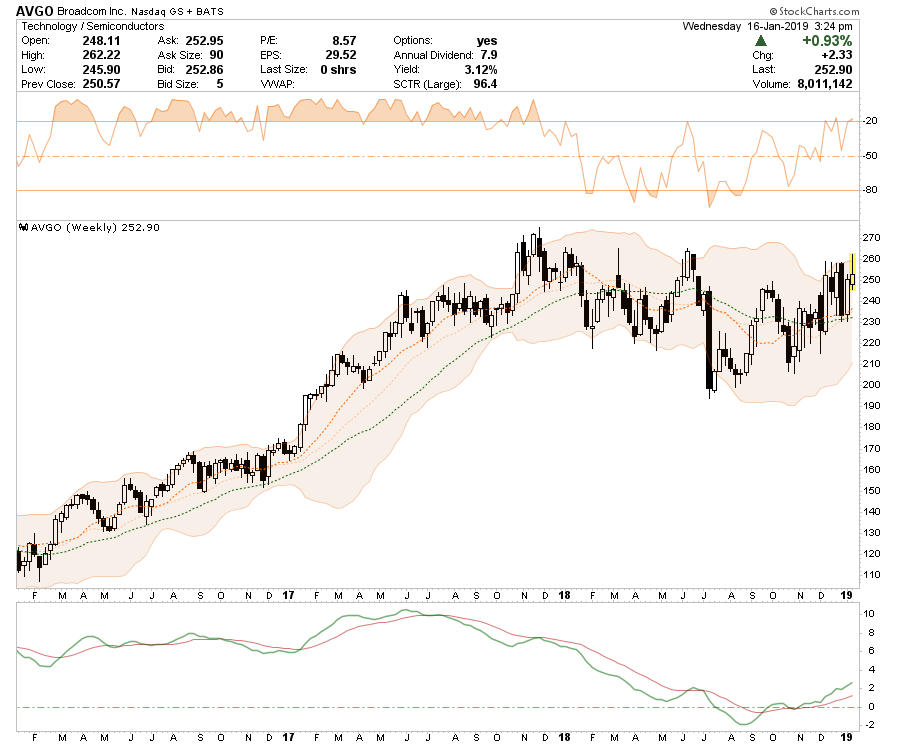This screenshot has width=900, height=746.
Task: Click the -20 level on oscillator axis
Action: [871, 121]
